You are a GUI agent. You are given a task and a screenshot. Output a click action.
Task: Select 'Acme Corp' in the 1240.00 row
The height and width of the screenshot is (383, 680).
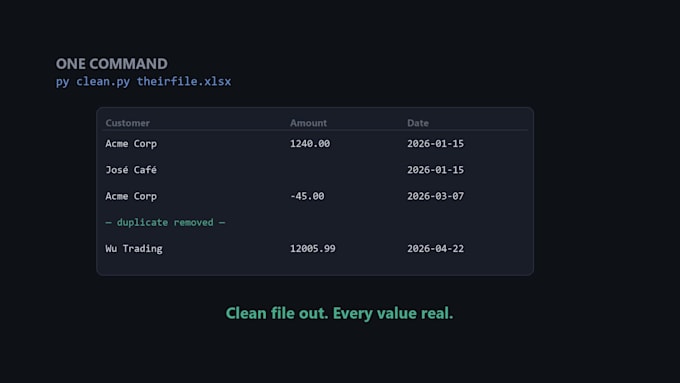pyautogui.click(x=131, y=144)
